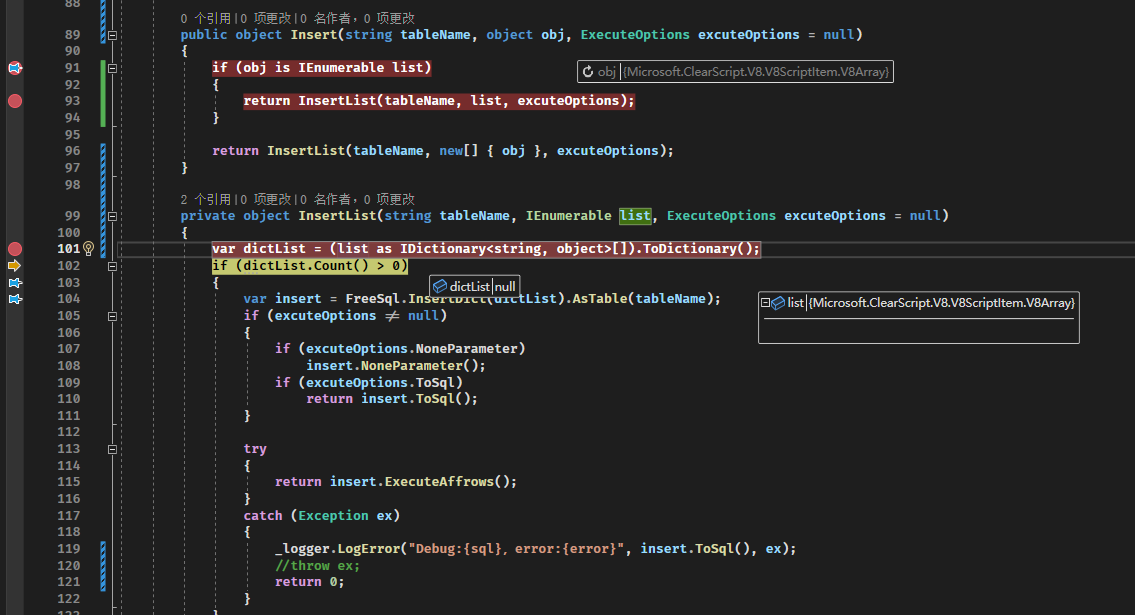This screenshot has width=1135, height=615.
Task: Toggle off the breakpoint on line 101
Action: click(14, 248)
